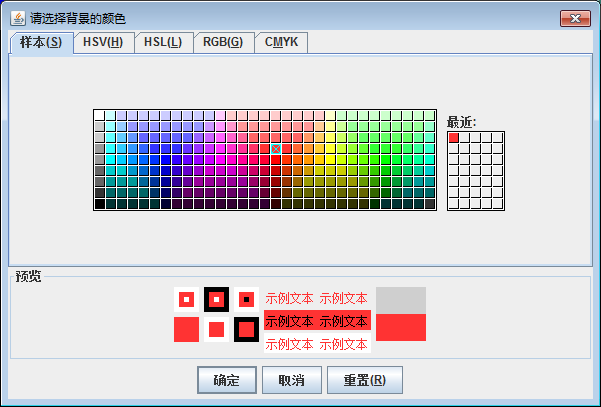Pick the white swatch in palette's top-left corner
601x407 pixels.
point(99,115)
